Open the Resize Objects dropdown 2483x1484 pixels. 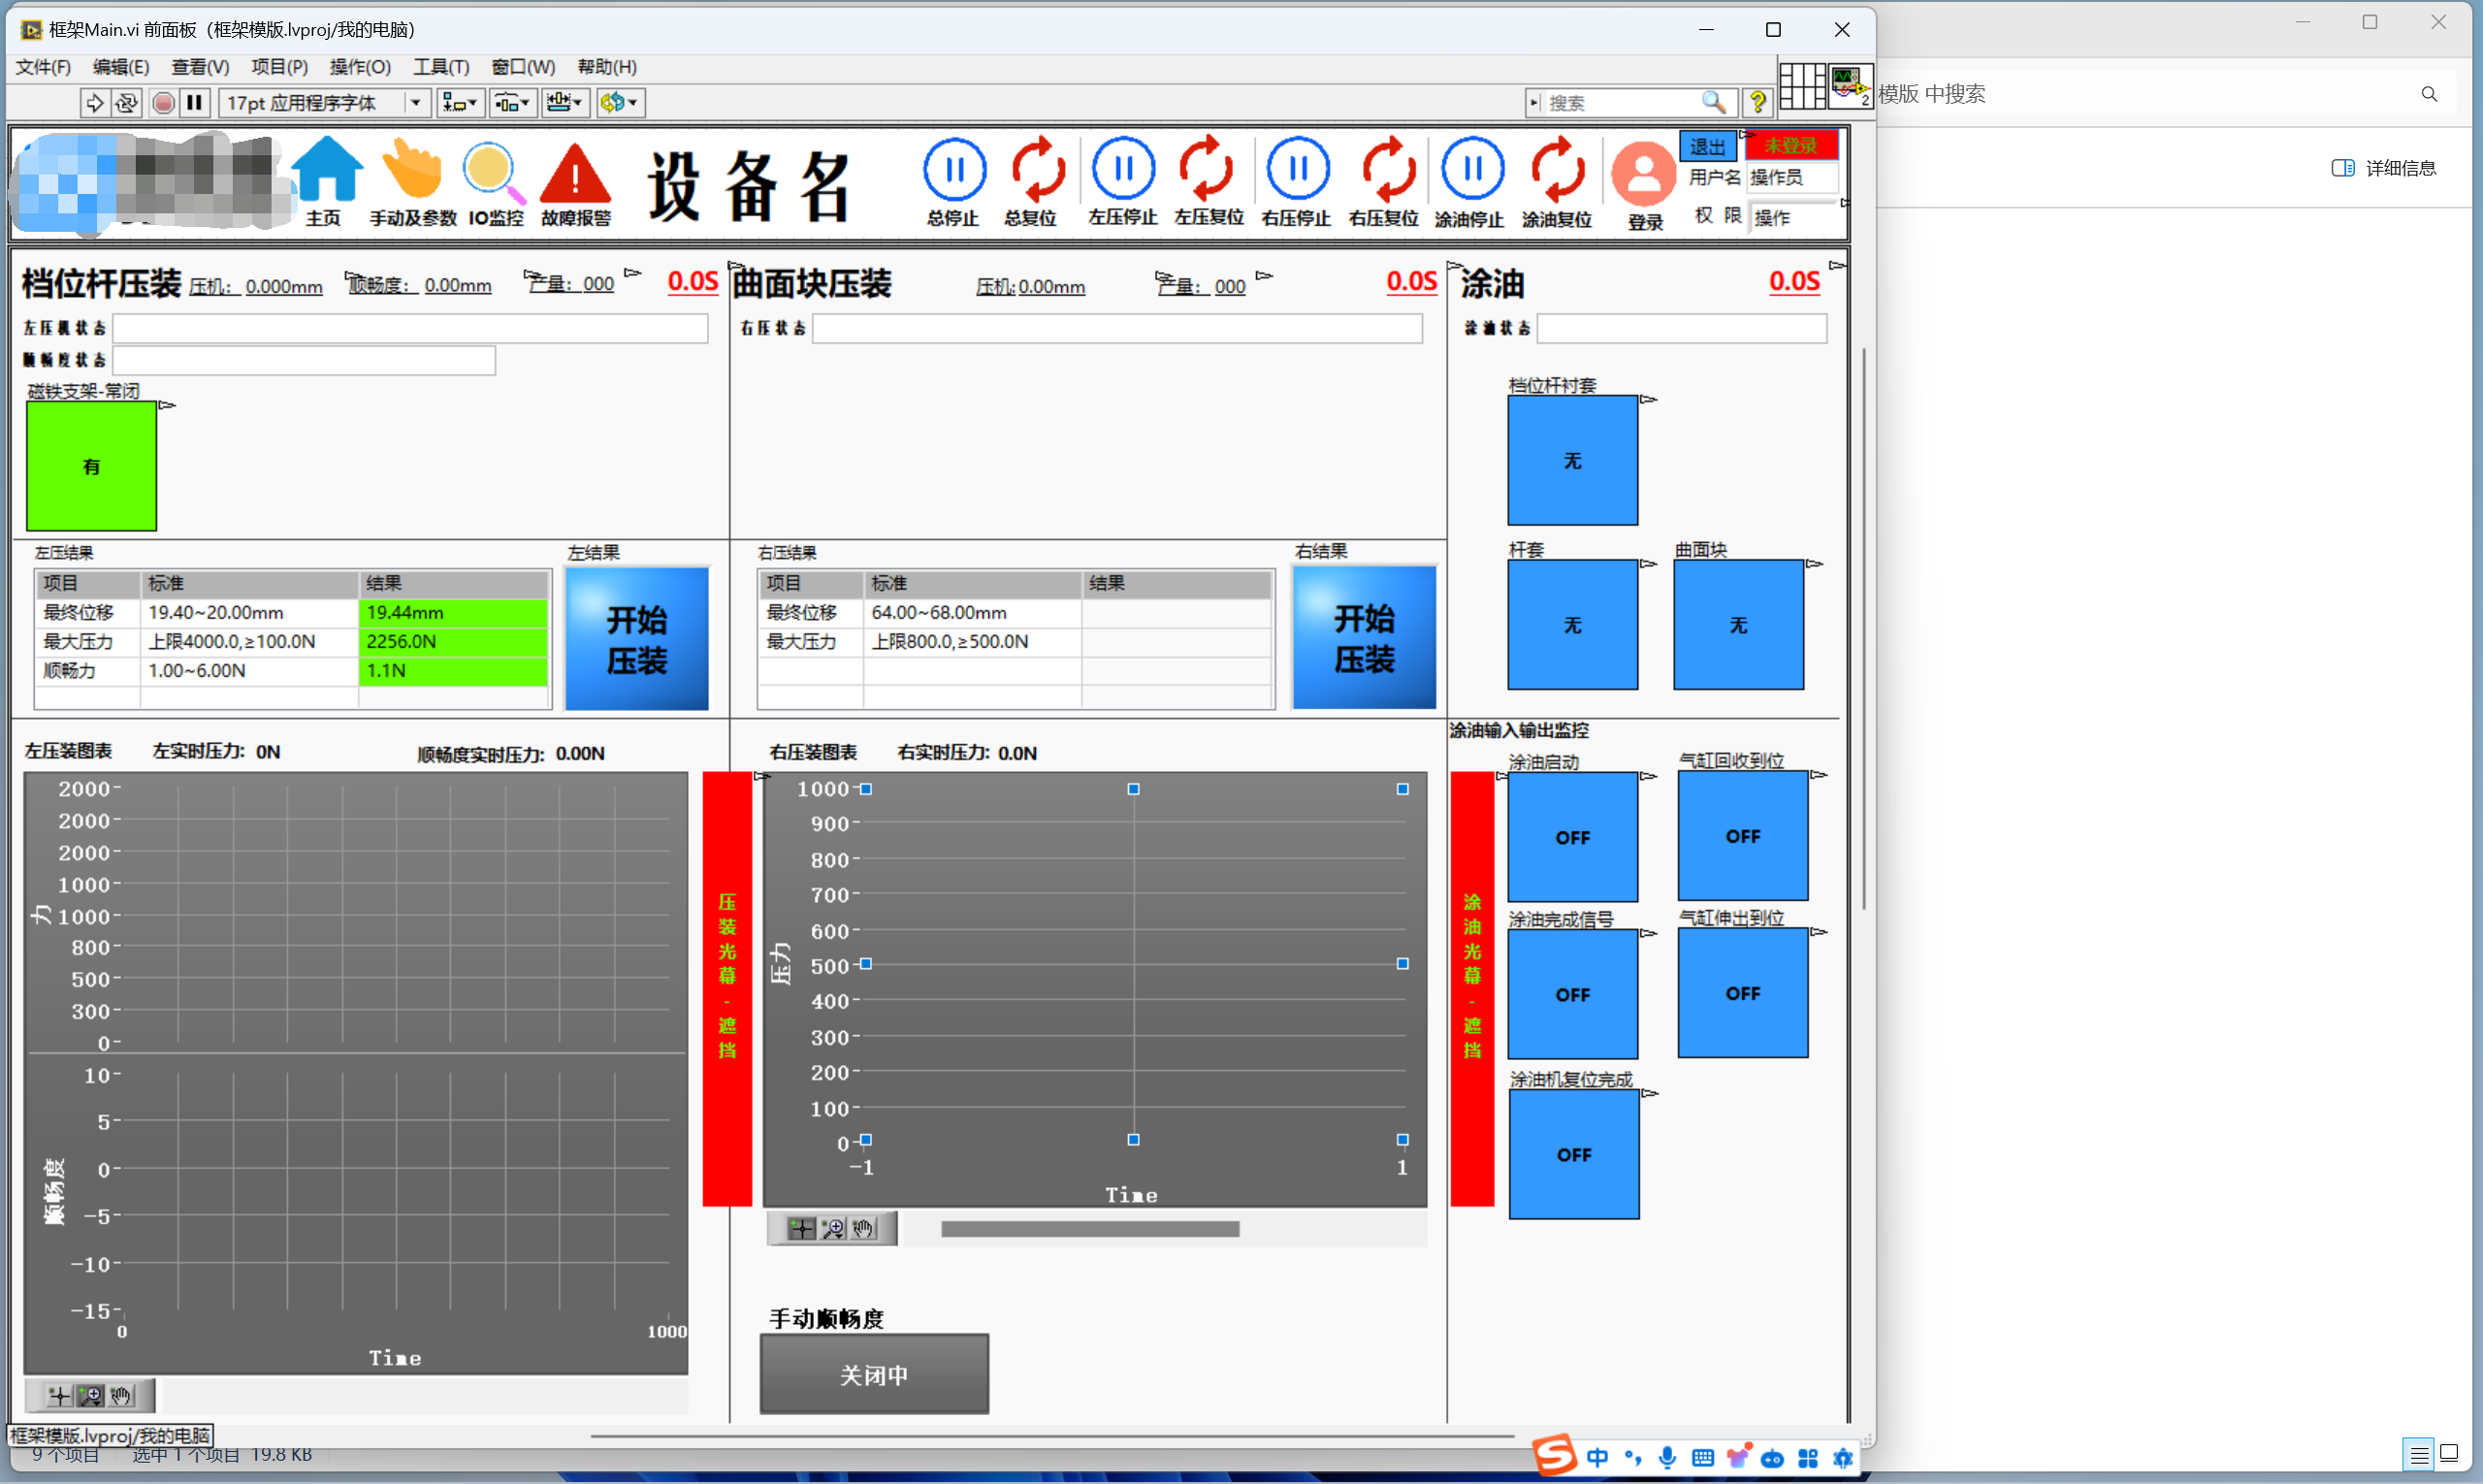(x=565, y=102)
